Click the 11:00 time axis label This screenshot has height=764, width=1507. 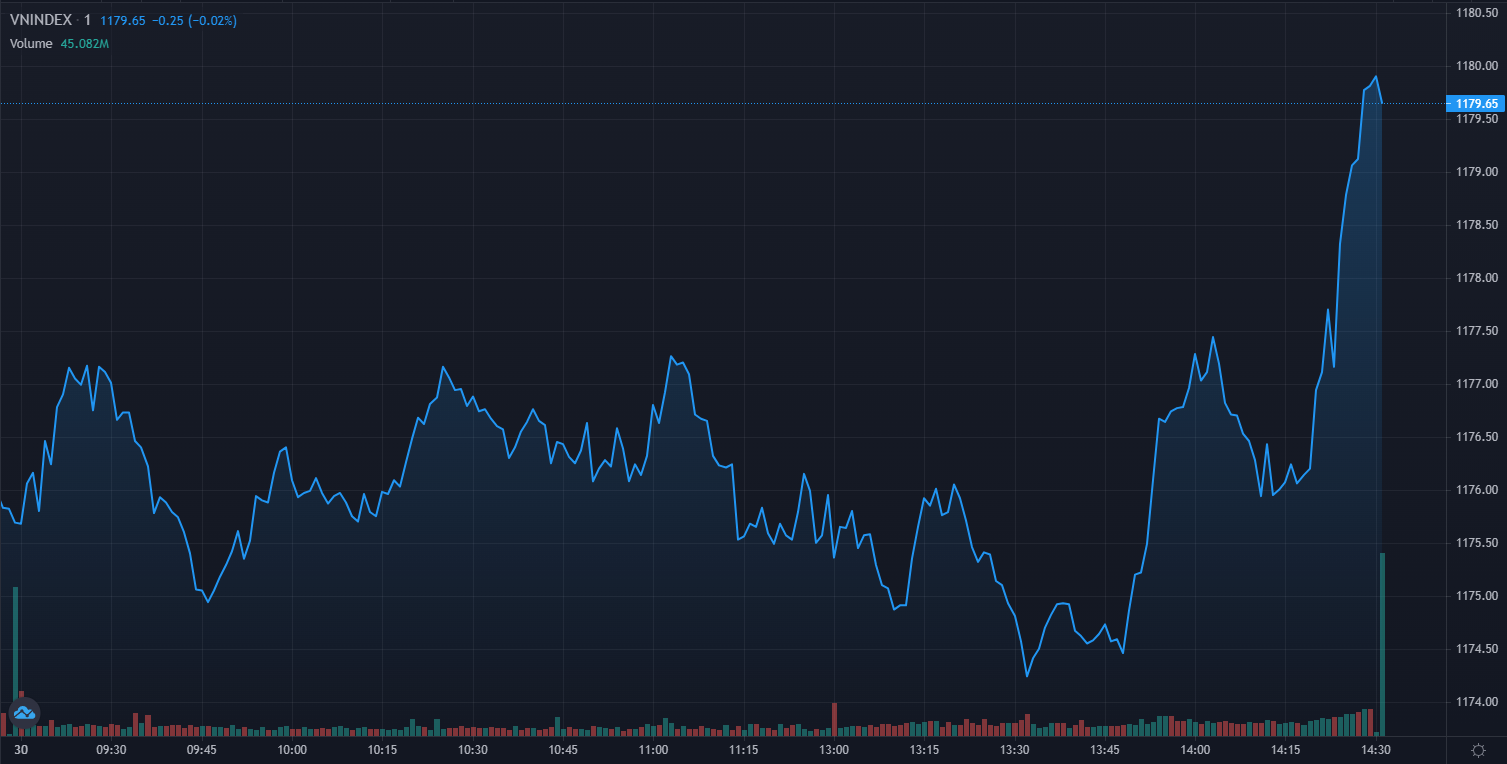coord(653,750)
